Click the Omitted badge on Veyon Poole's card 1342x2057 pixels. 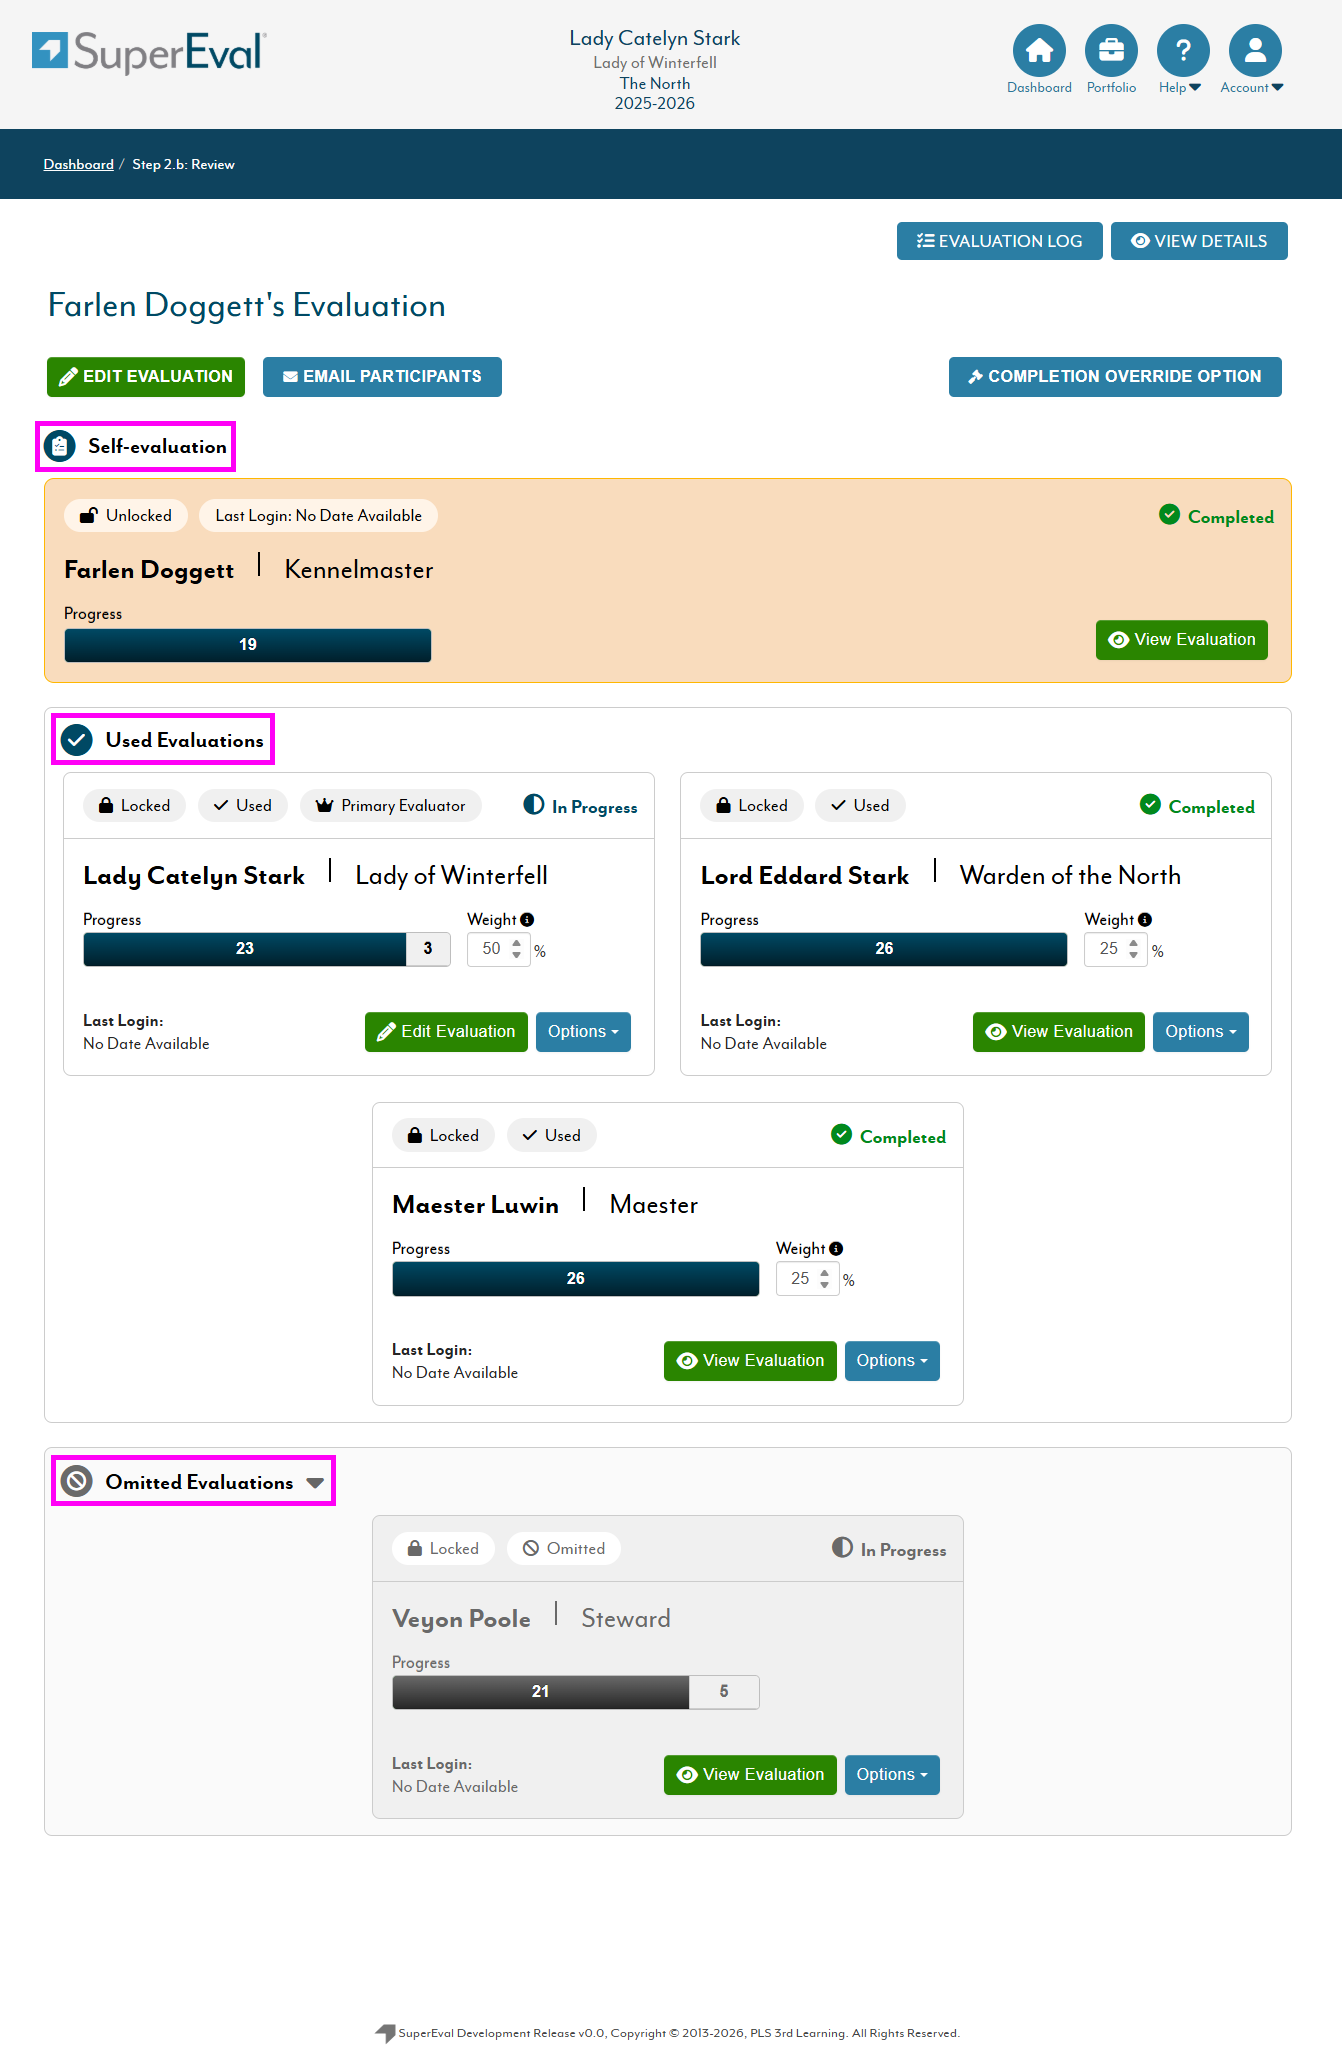coord(564,1549)
